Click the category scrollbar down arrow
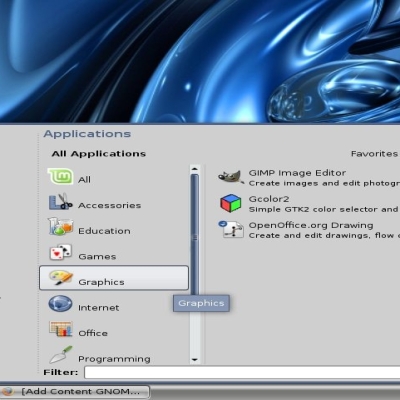 pyautogui.click(x=195, y=360)
